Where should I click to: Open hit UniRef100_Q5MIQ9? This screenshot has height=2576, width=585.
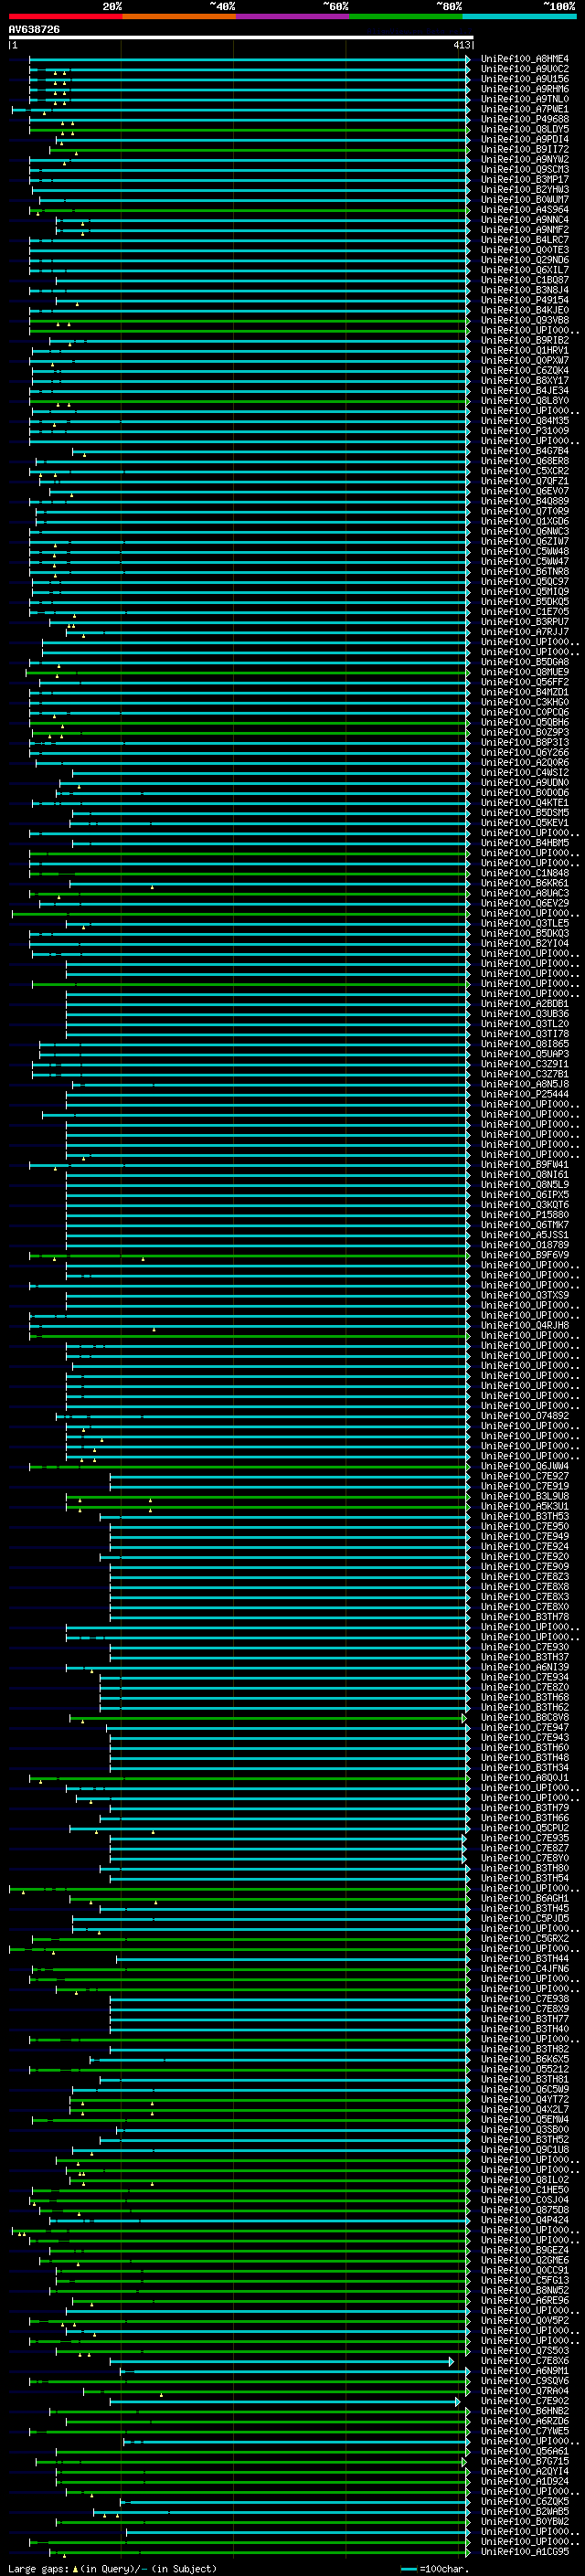pyautogui.click(x=524, y=592)
